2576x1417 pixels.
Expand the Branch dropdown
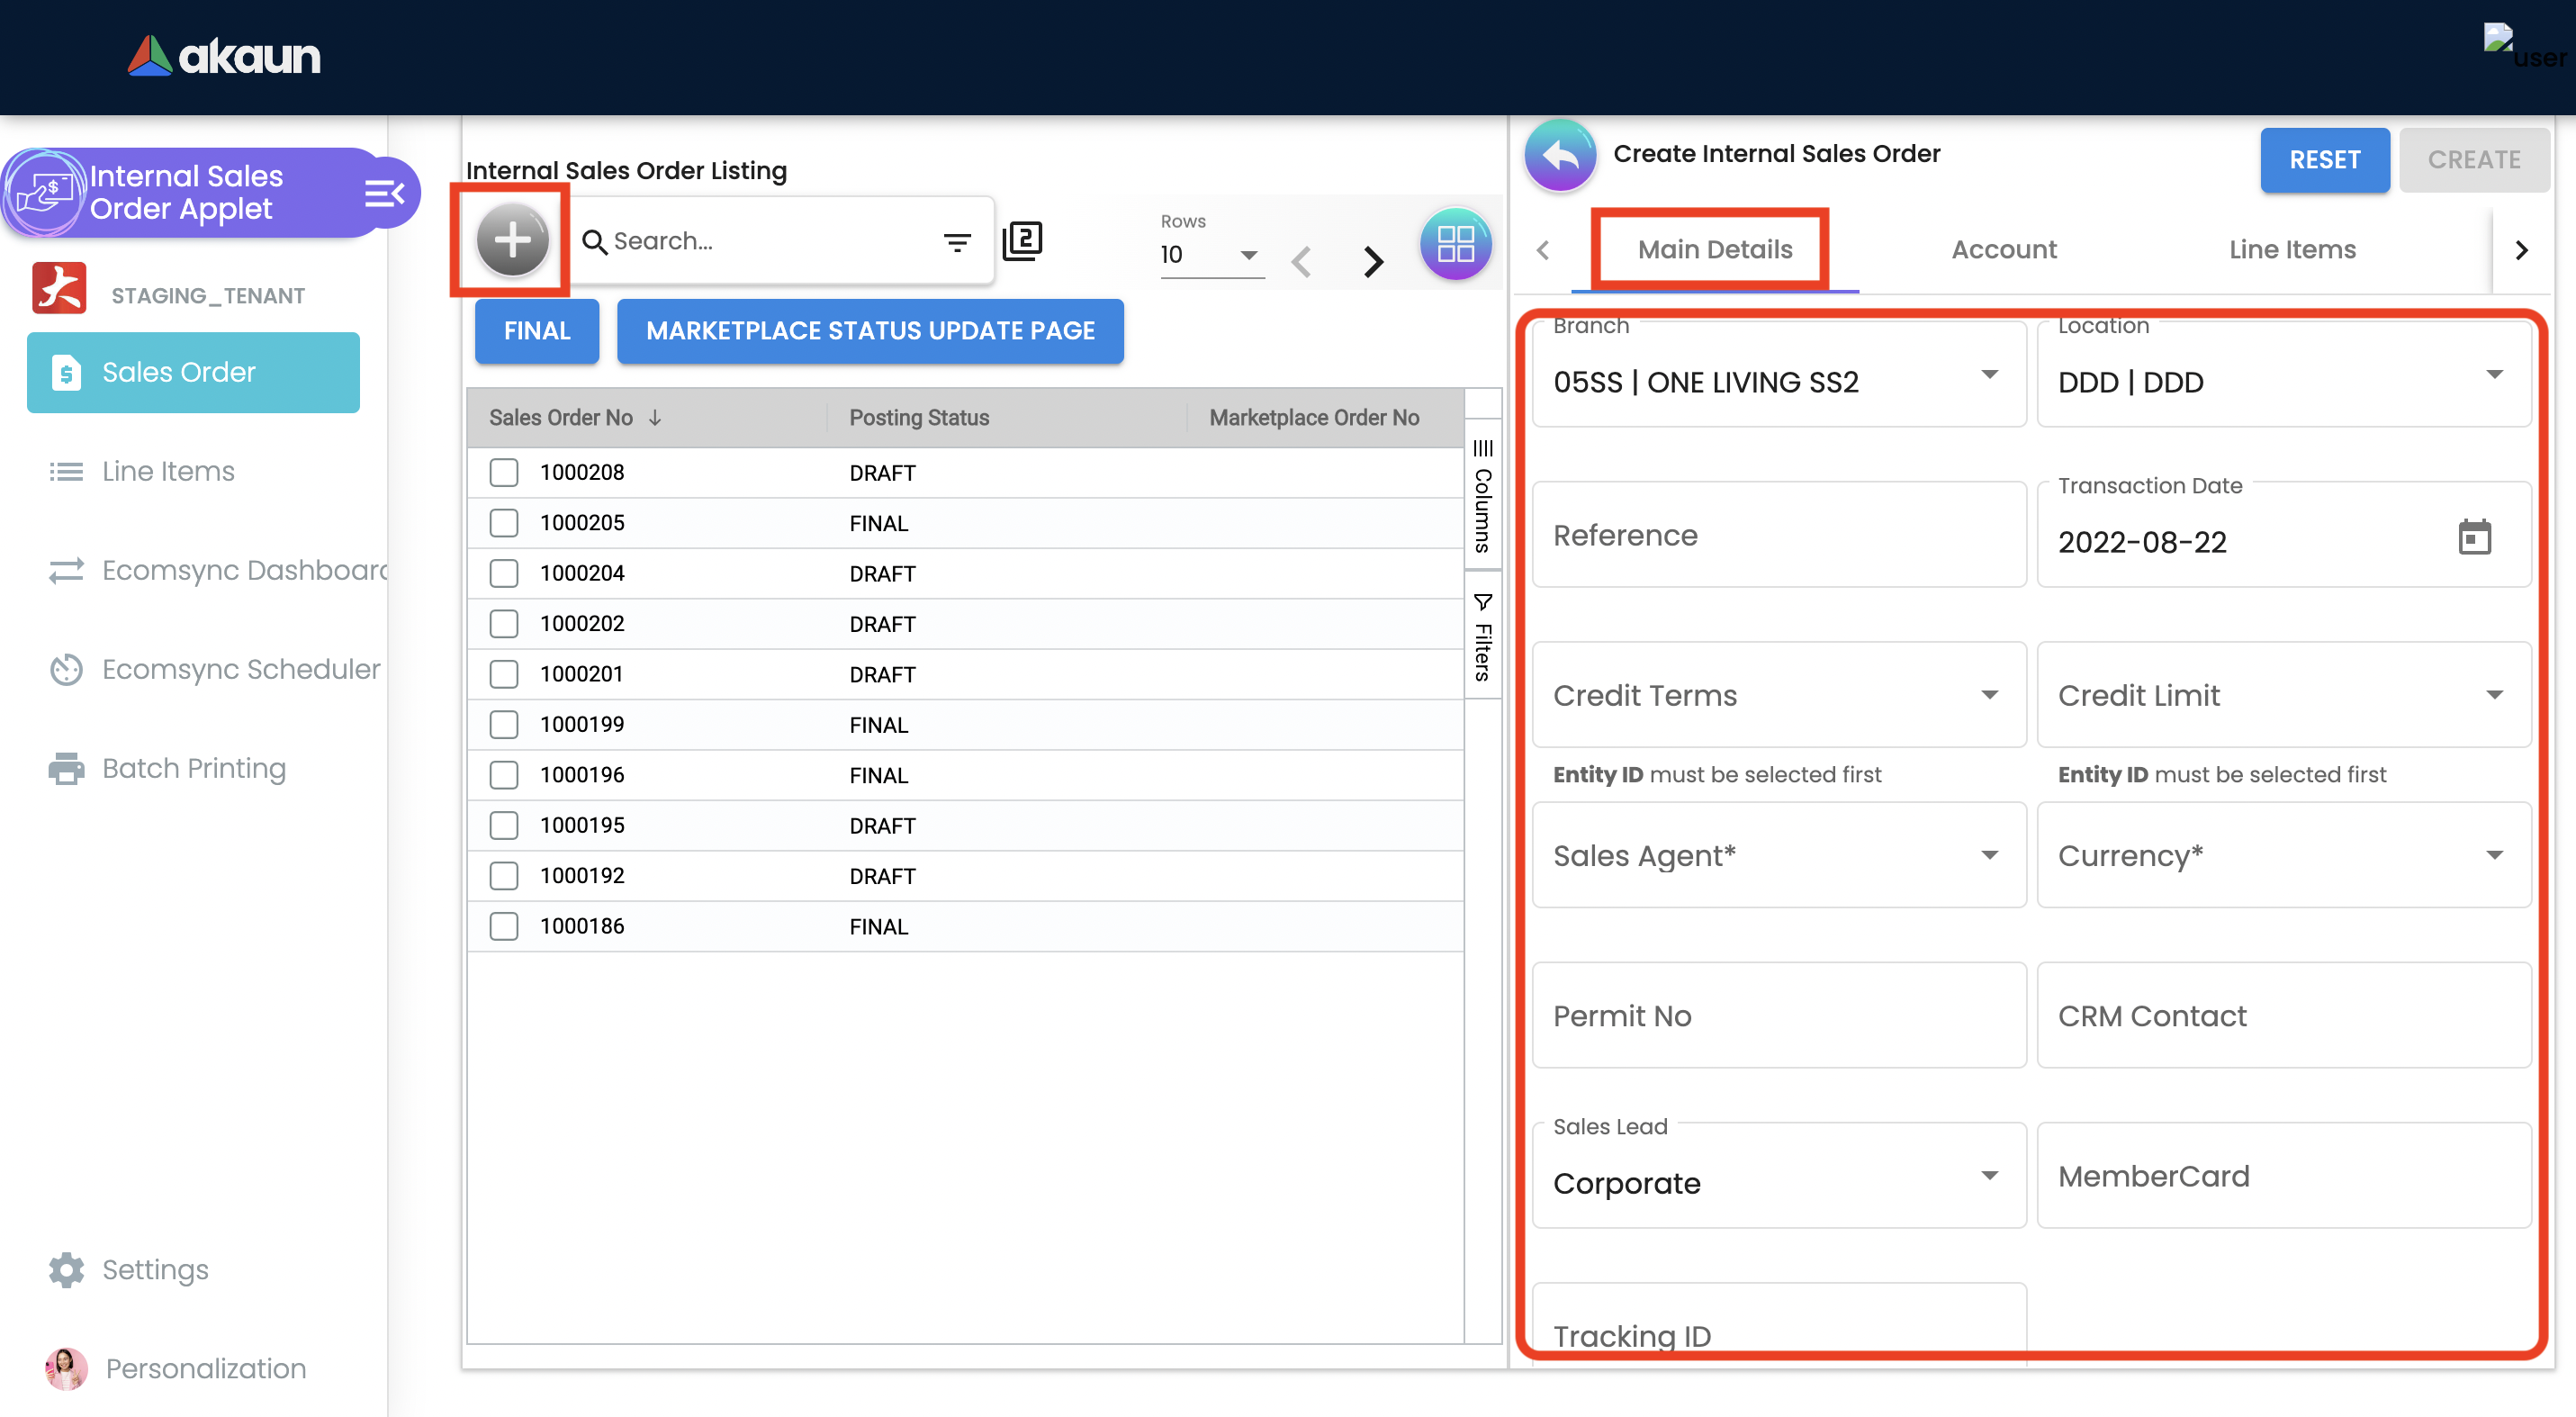click(1989, 375)
